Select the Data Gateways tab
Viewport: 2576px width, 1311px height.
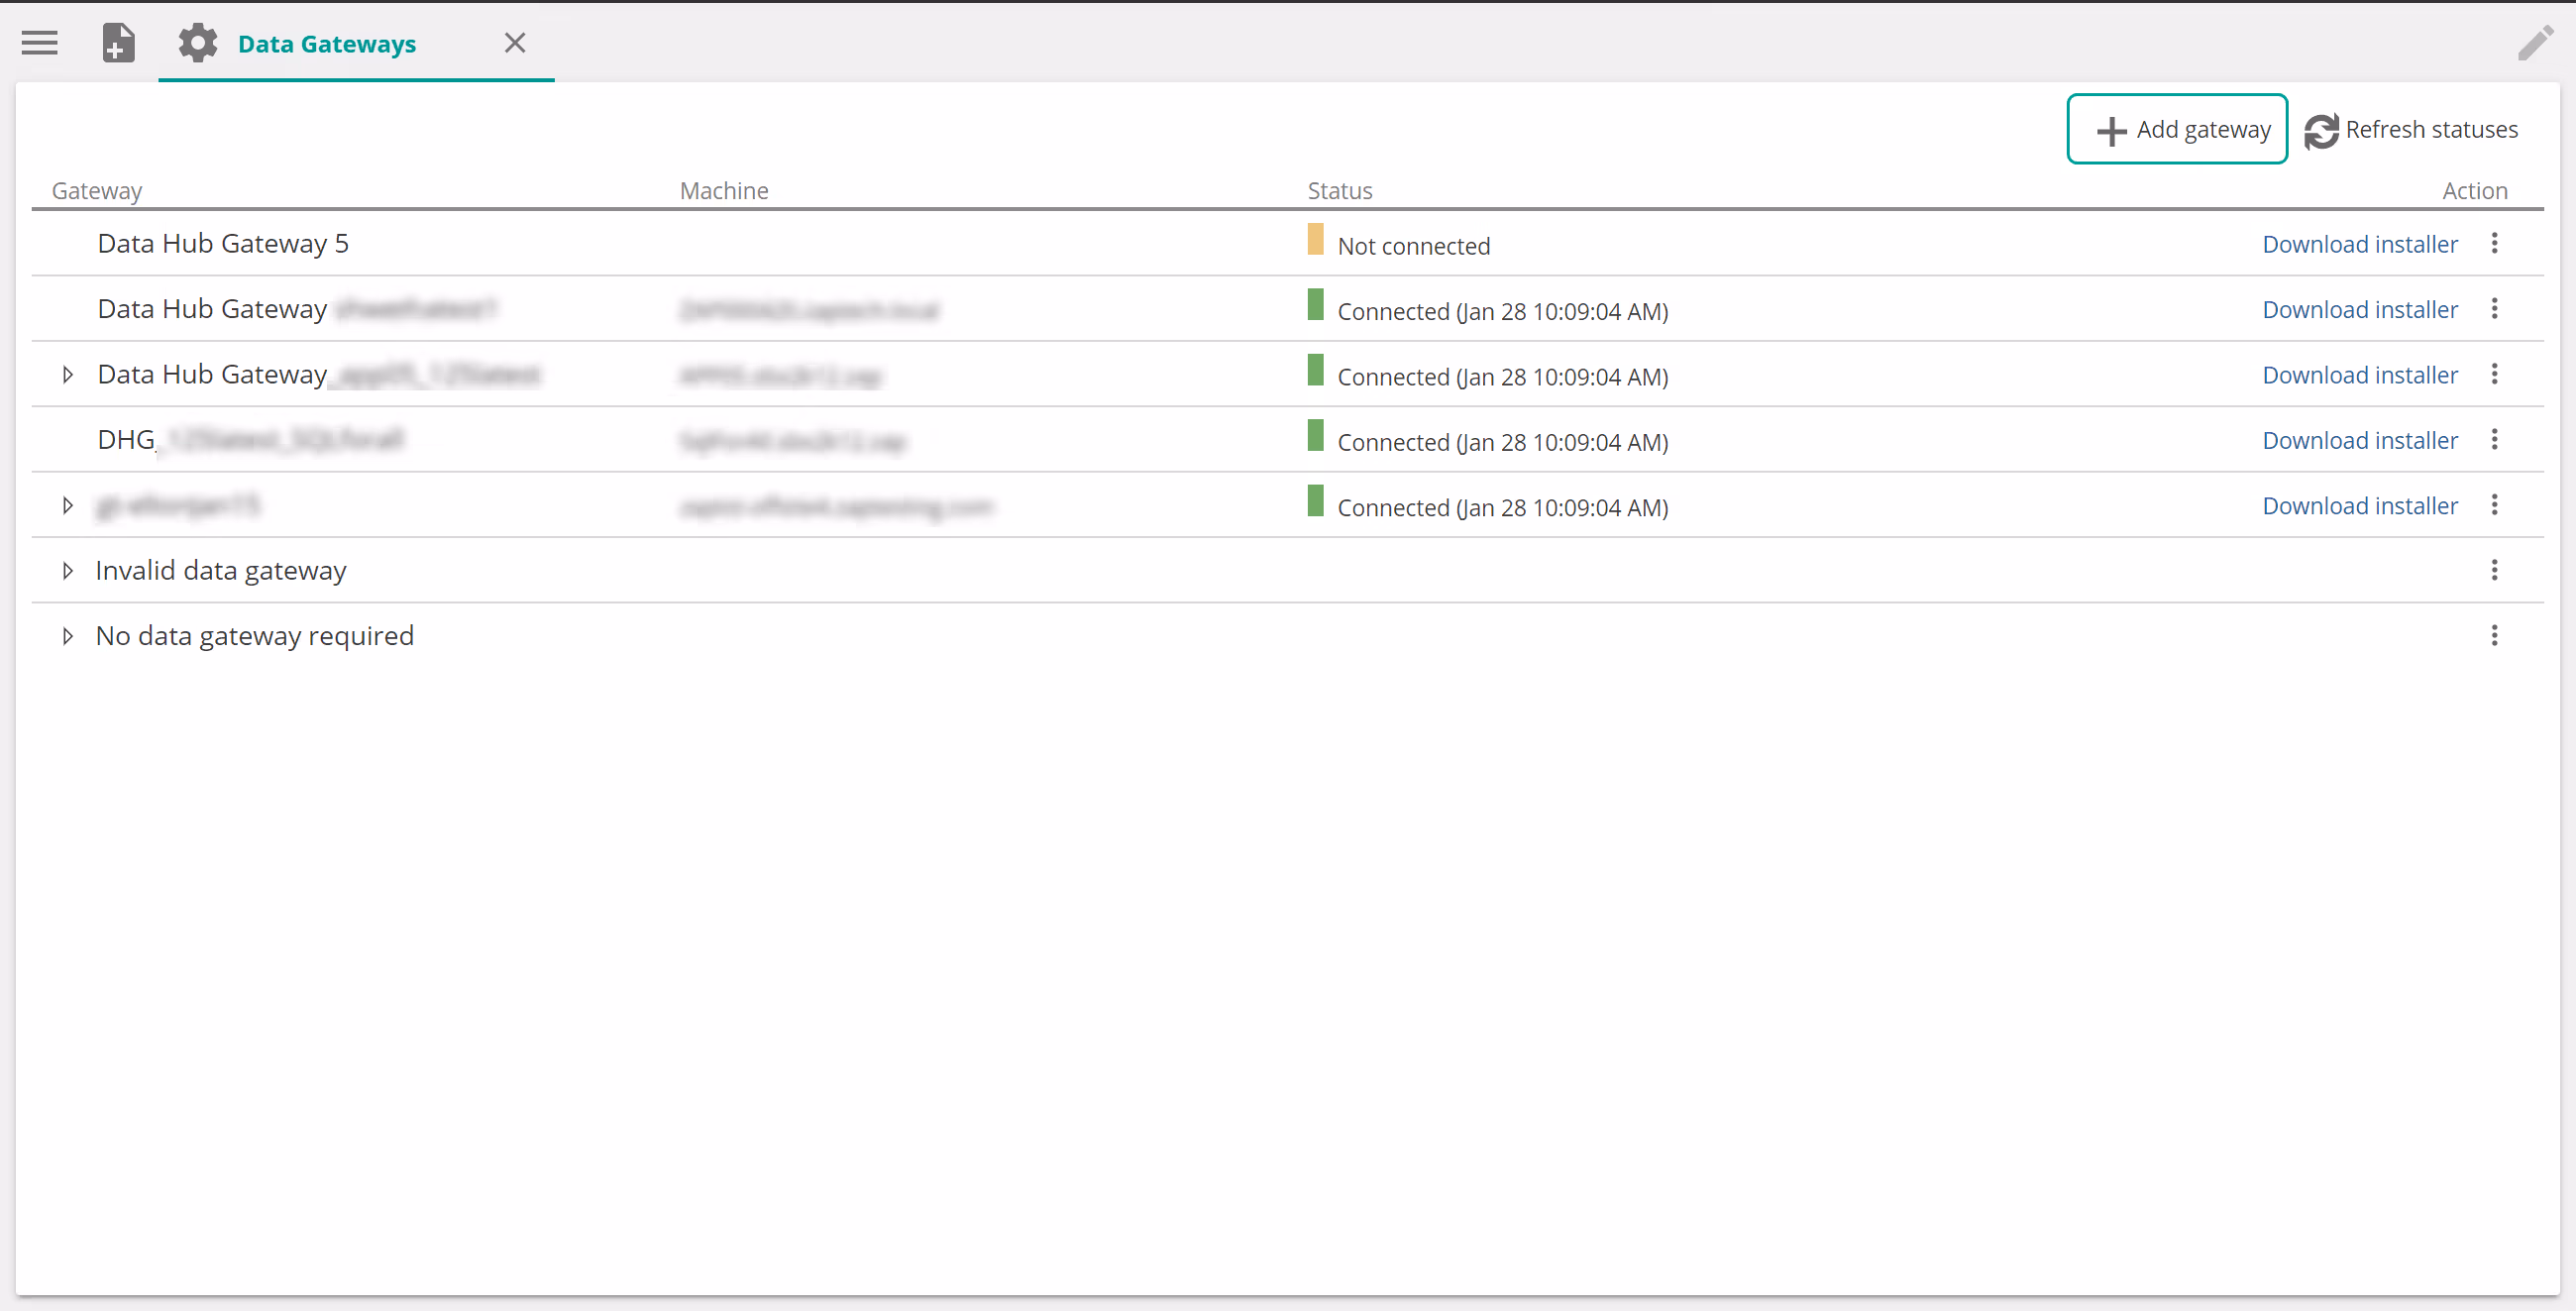point(326,44)
